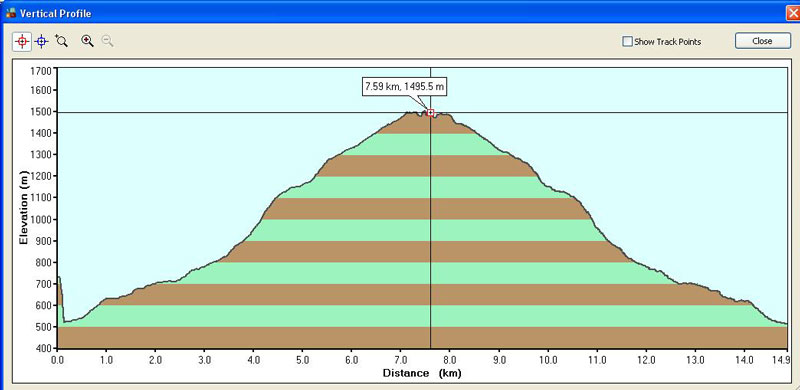Click the 1000 elevation tick label

42,220
